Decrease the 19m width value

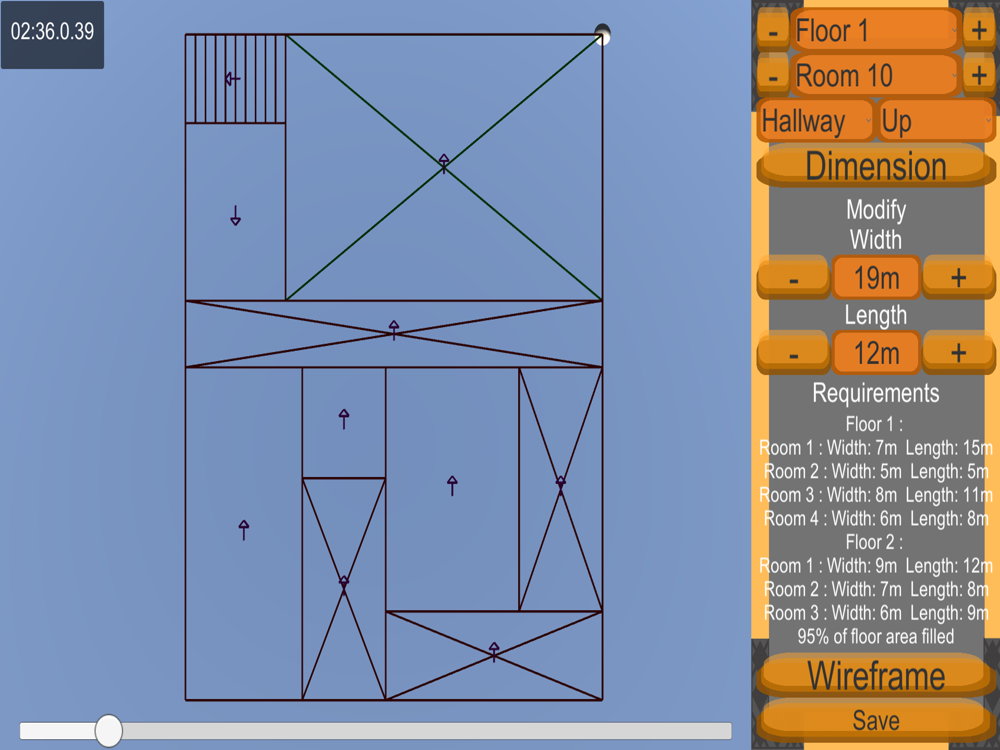[793, 278]
